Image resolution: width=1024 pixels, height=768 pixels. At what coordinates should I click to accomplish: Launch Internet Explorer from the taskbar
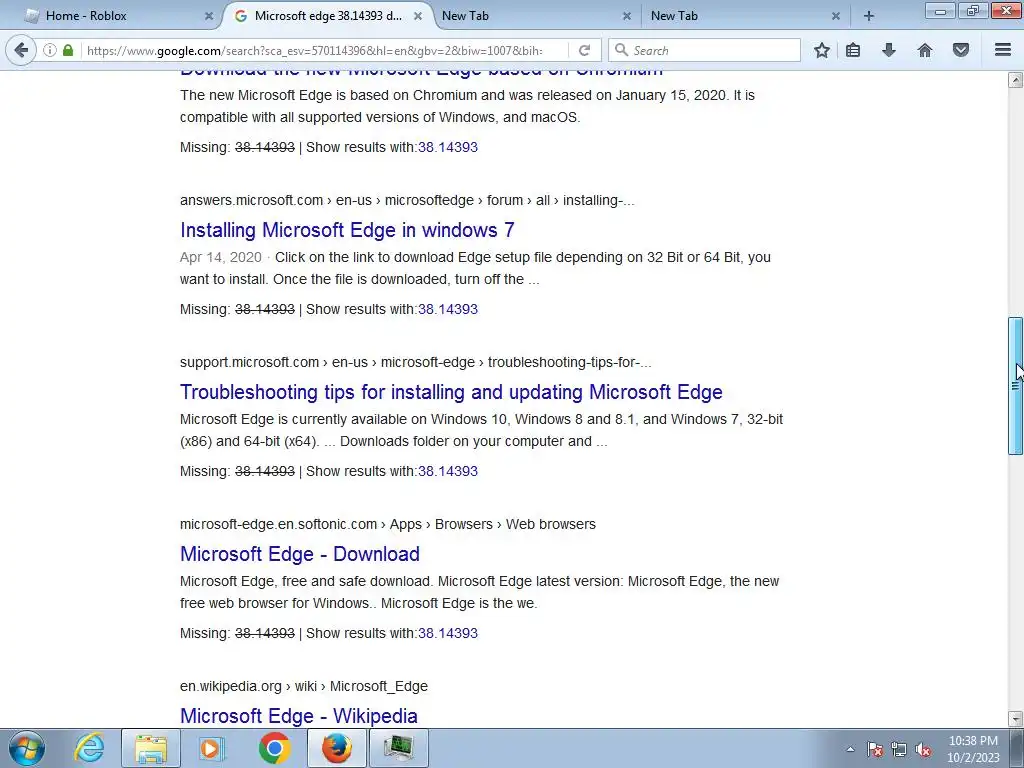89,748
